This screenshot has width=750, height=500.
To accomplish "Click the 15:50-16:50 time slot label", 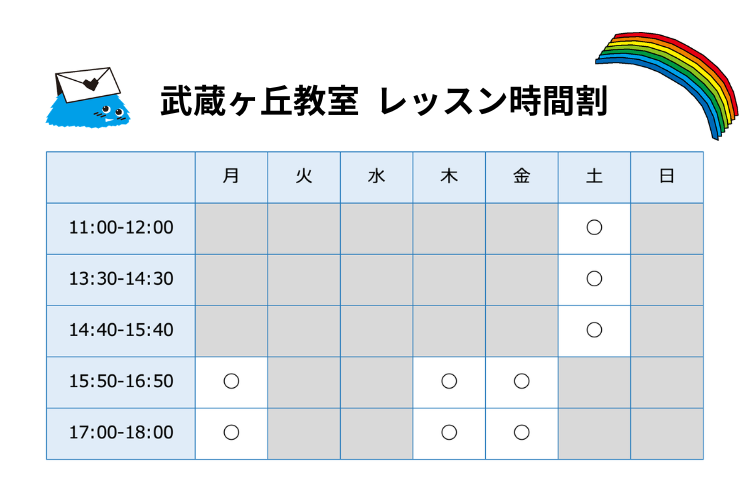I will tap(121, 381).
